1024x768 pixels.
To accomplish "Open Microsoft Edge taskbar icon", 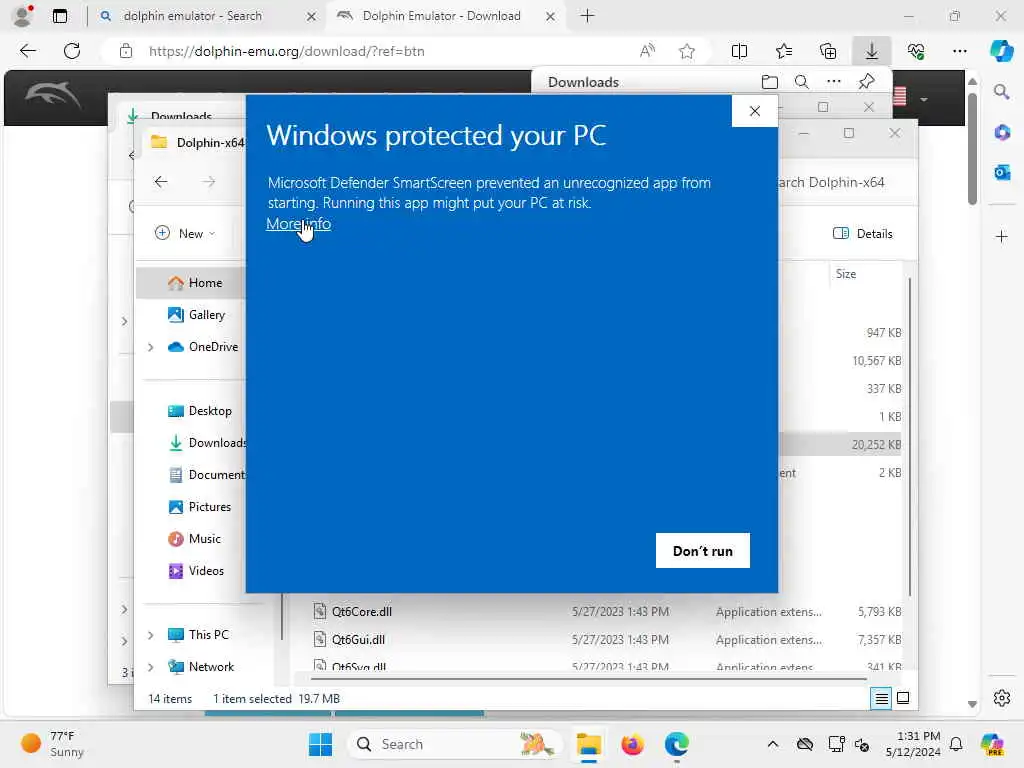I will pos(677,744).
